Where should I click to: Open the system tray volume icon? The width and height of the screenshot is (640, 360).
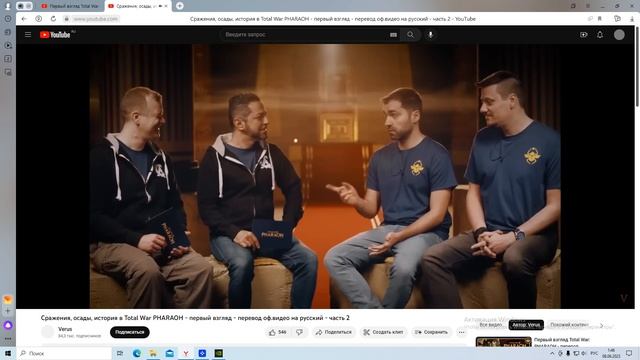point(583,353)
